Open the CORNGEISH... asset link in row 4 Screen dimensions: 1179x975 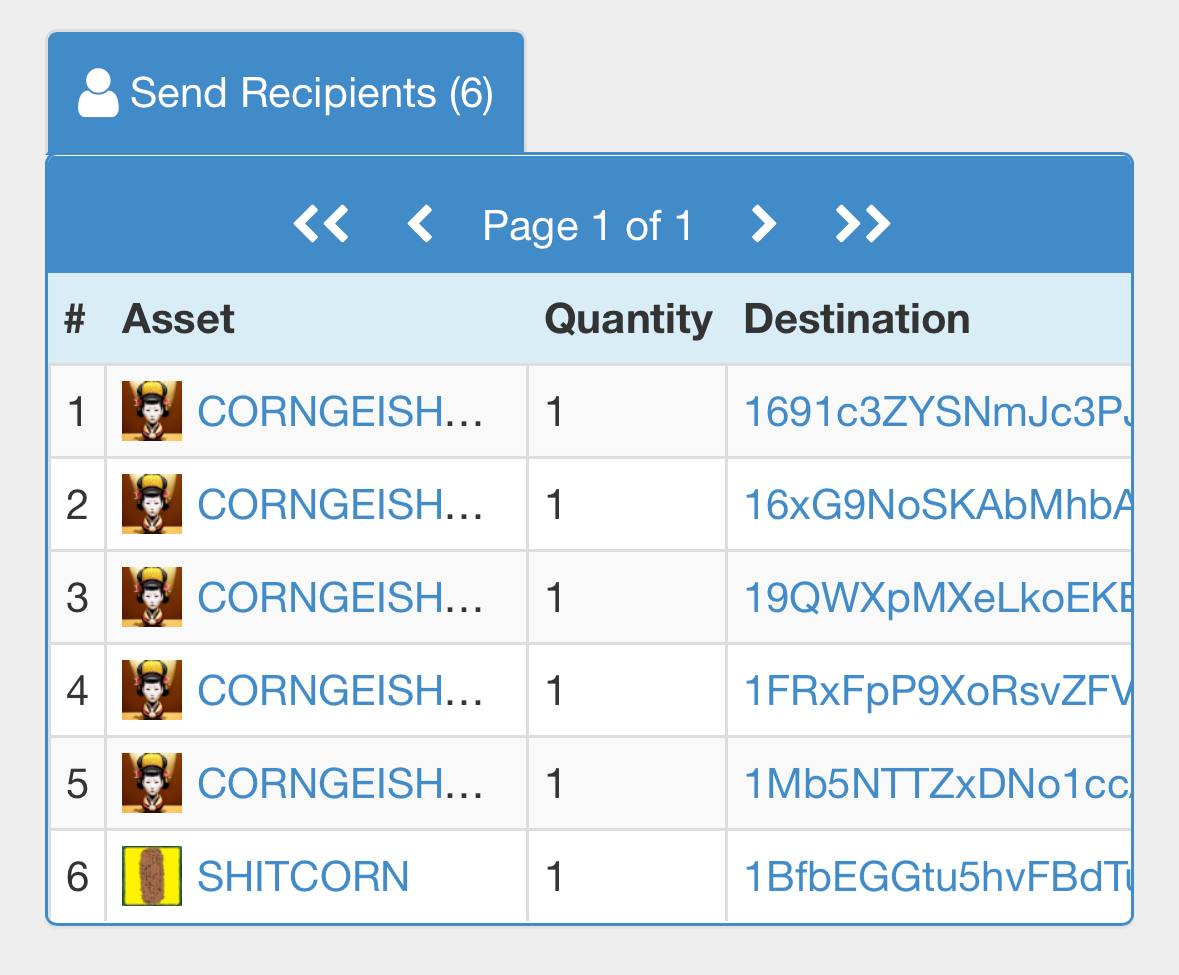[x=340, y=691]
